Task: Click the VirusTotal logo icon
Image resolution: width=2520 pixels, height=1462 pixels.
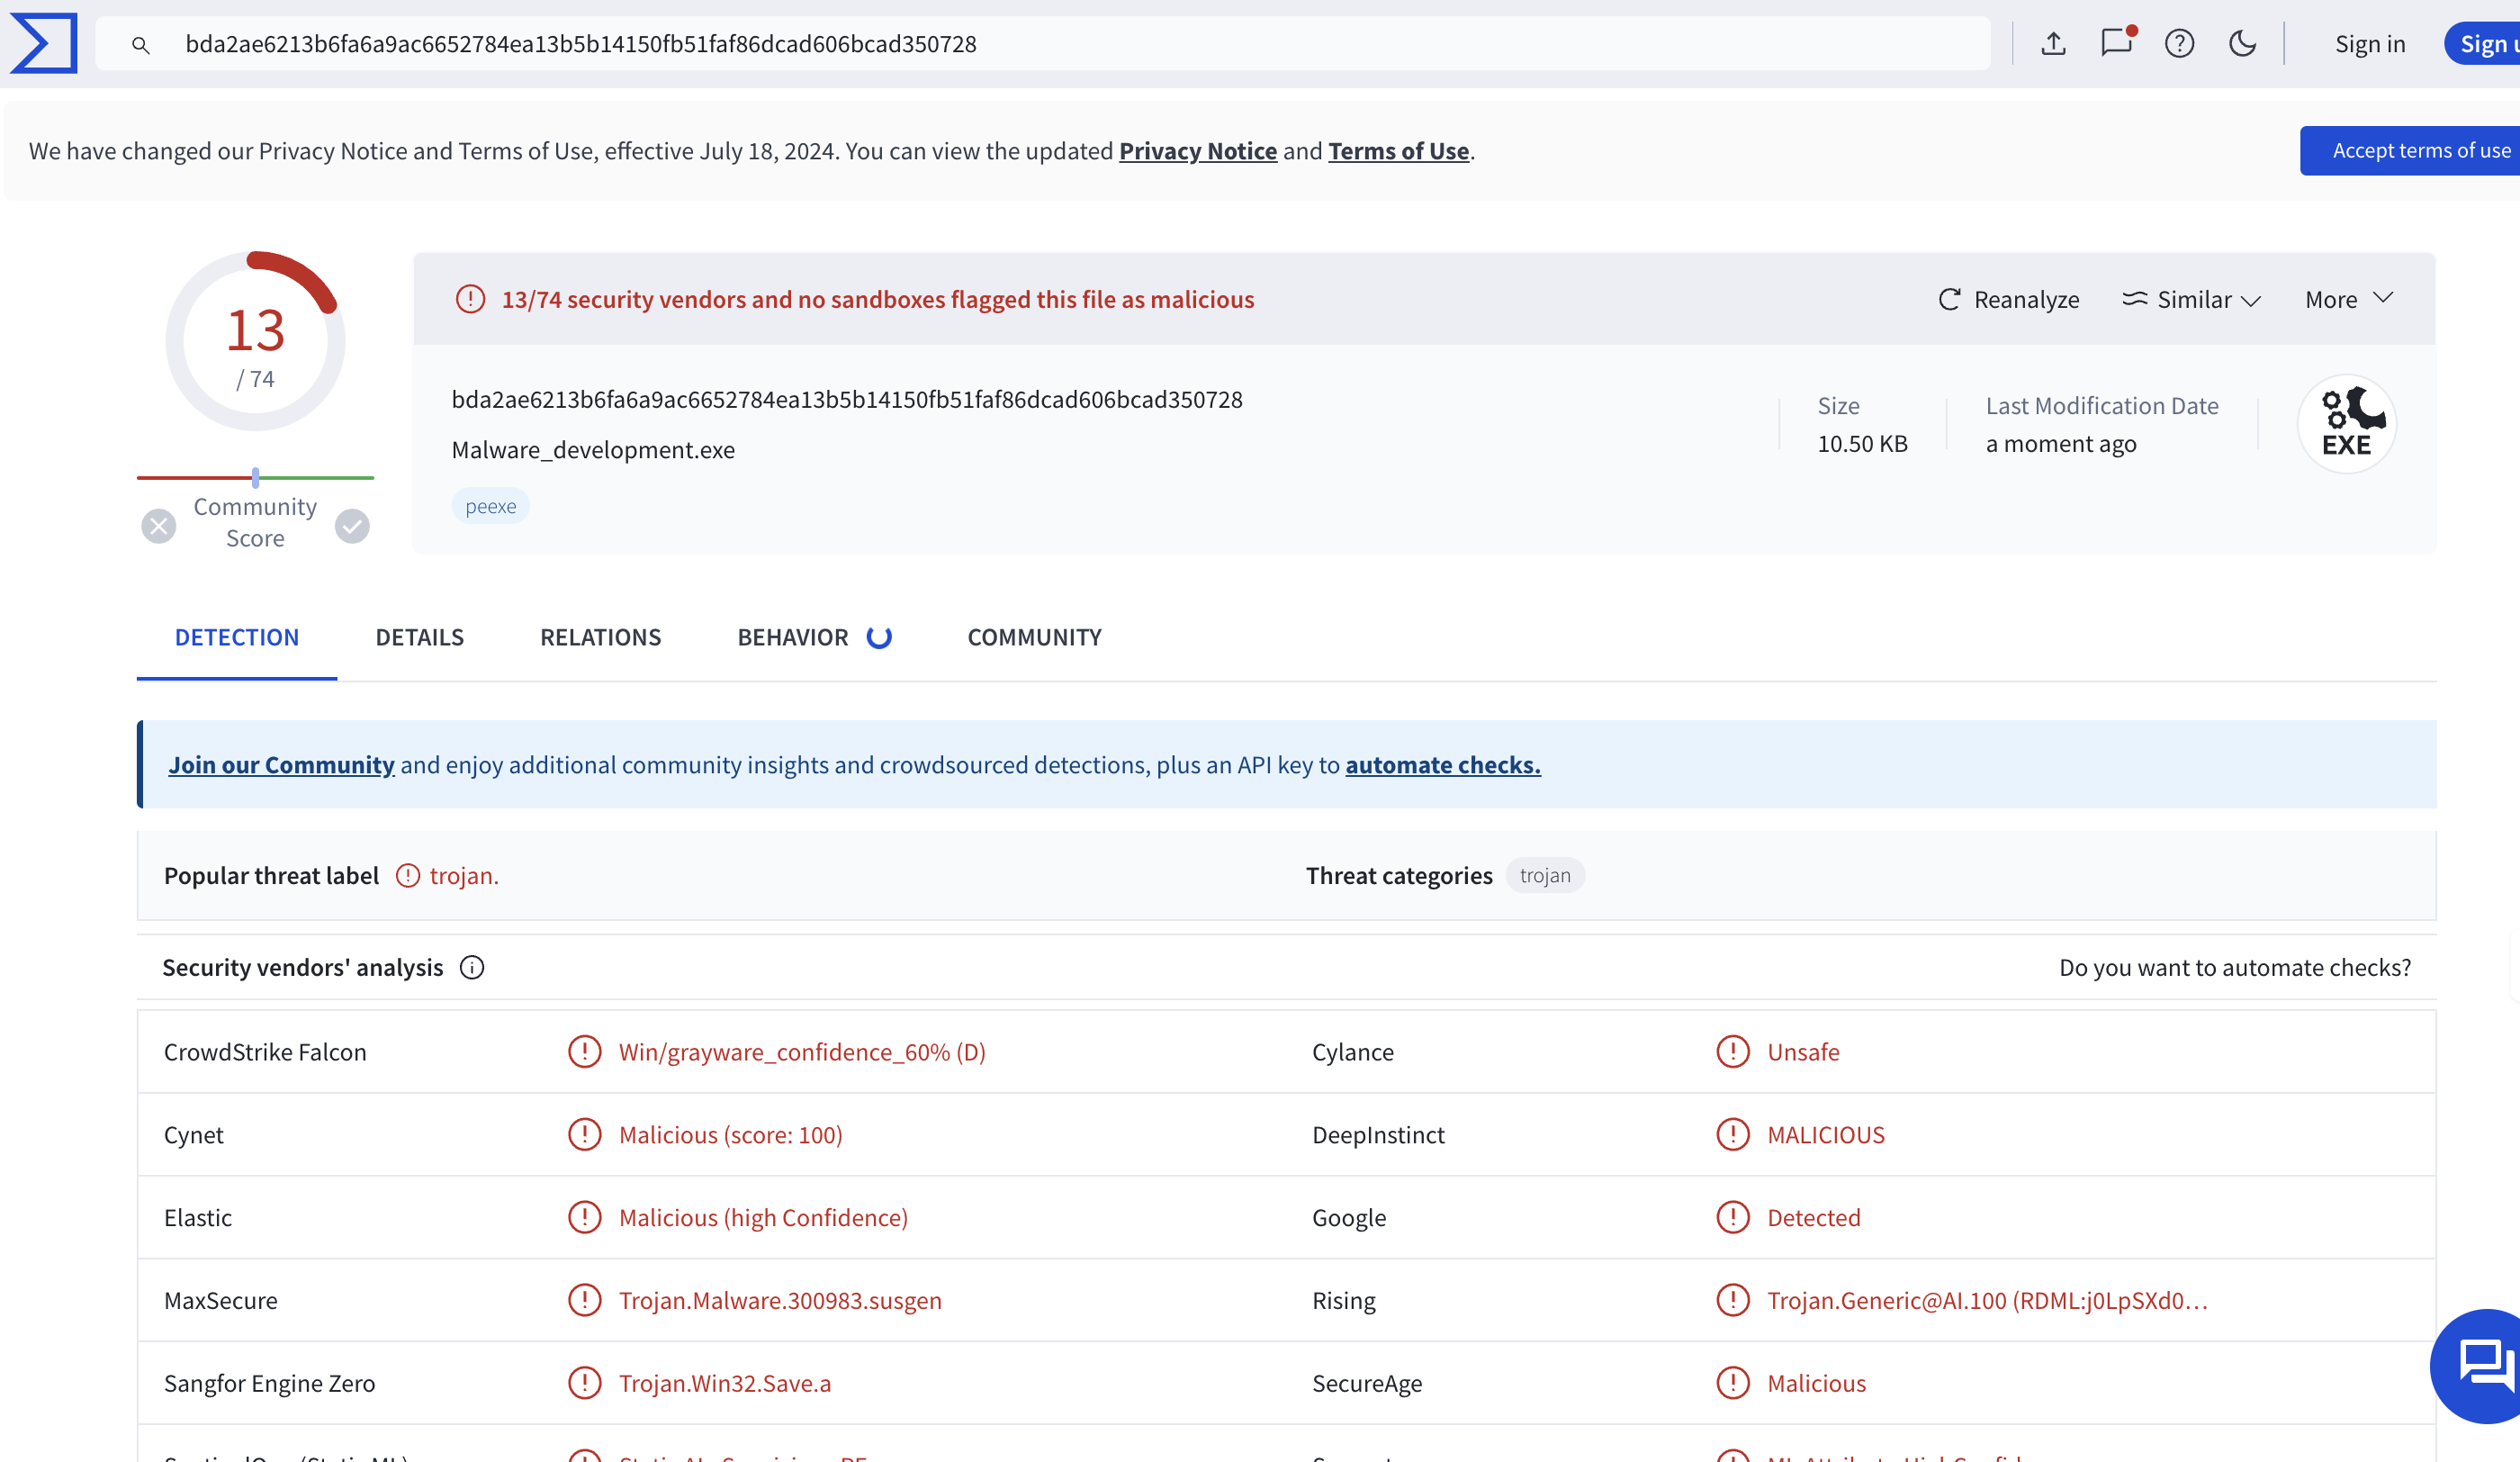Action: [x=43, y=43]
